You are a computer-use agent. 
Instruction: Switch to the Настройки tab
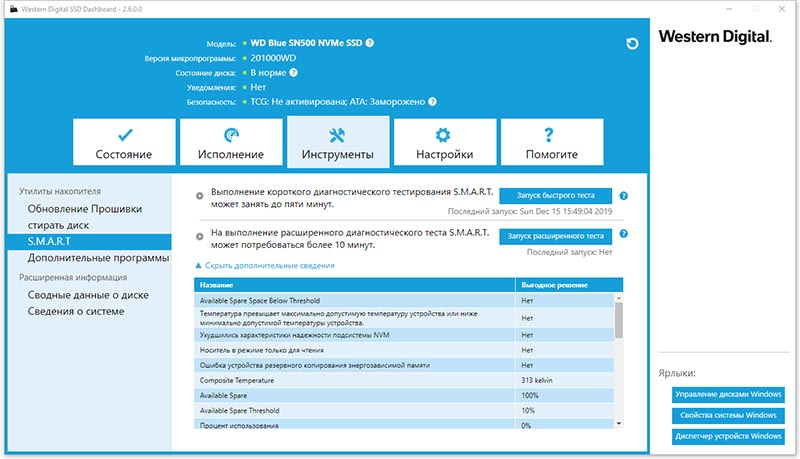coord(444,142)
